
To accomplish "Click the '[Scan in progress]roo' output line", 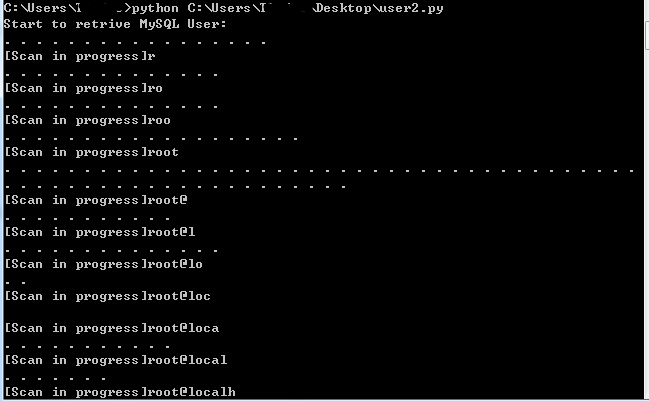I will (x=87, y=120).
